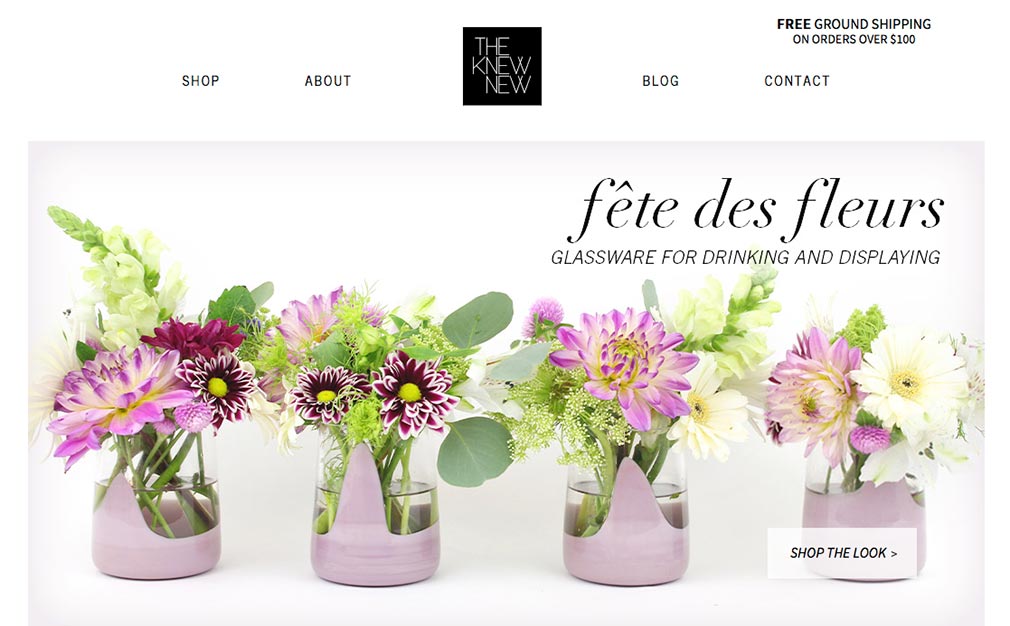
Task: Click the large white gerbera daisy at right
Action: (x=908, y=380)
